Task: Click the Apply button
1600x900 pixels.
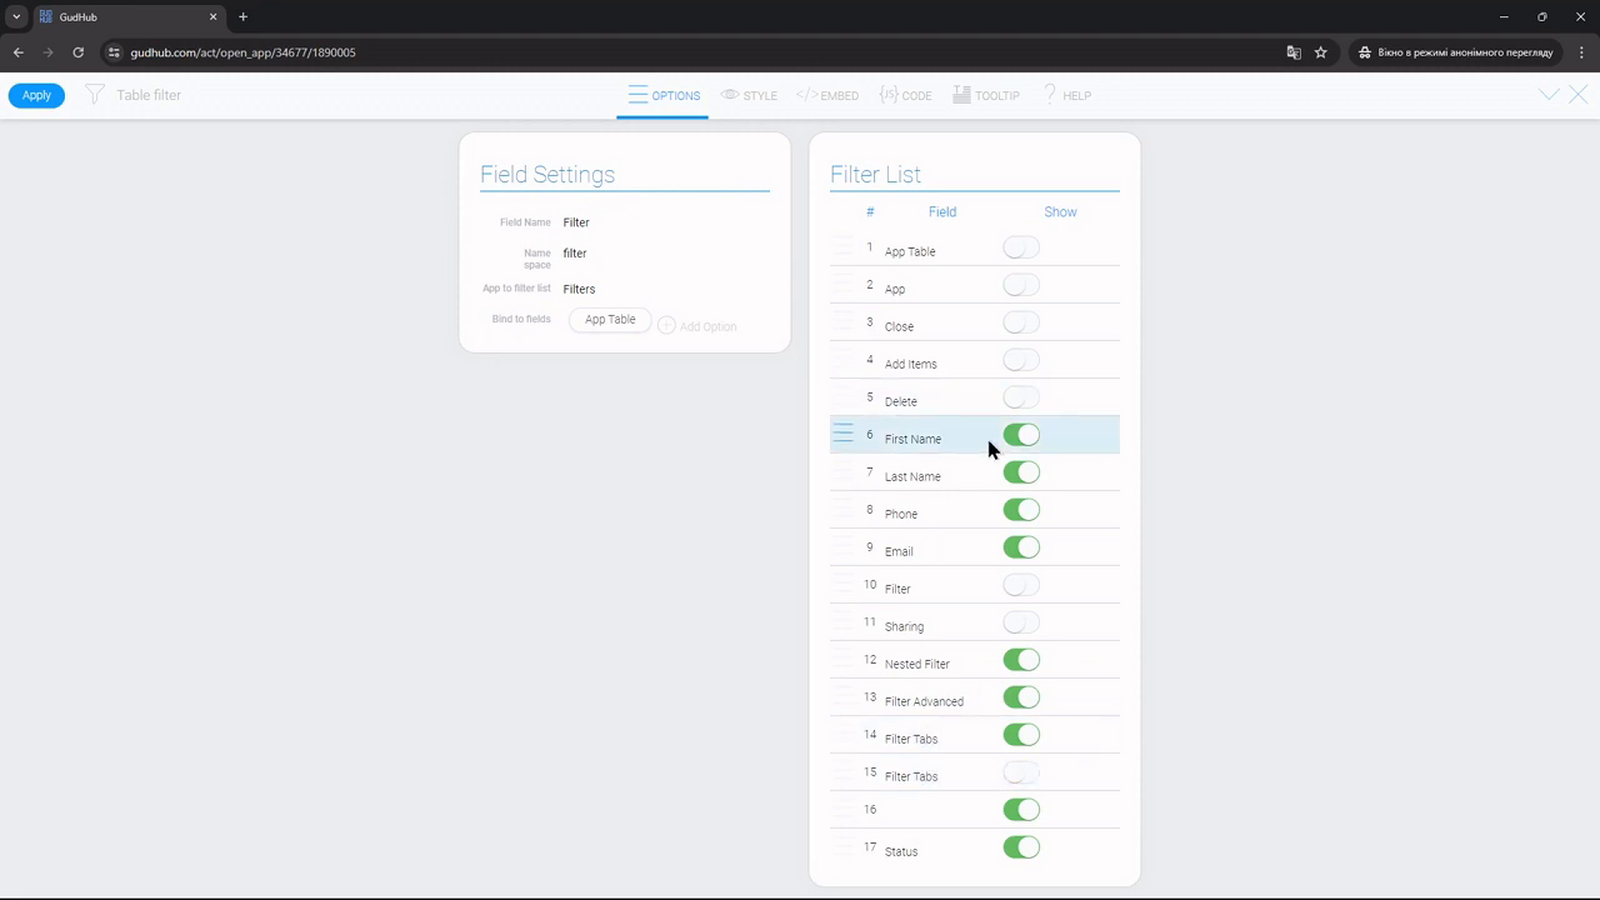Action: 37,95
